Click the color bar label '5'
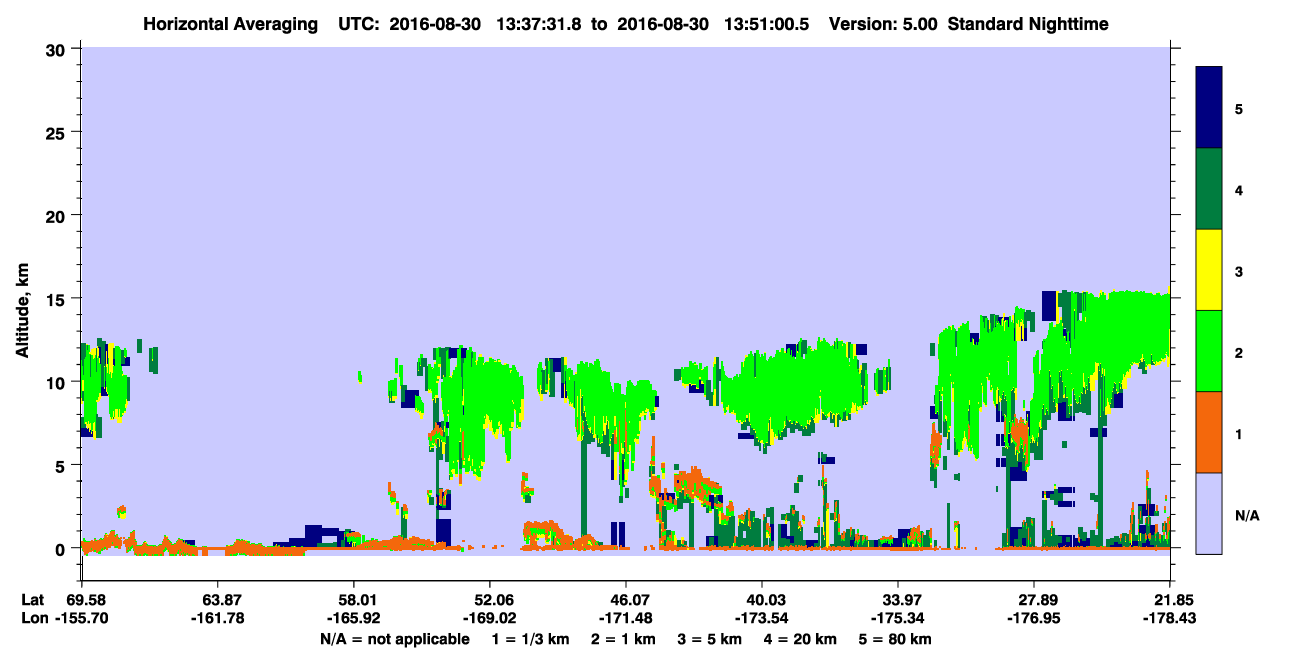 [x=1239, y=108]
